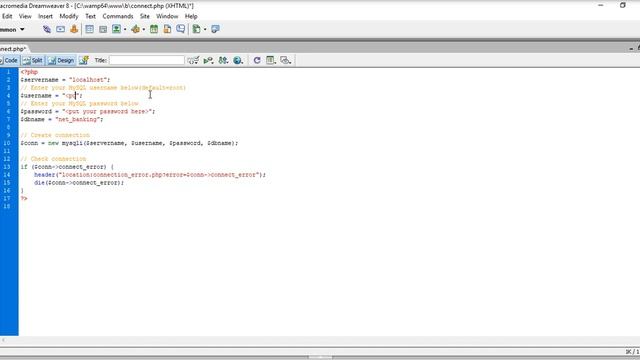Open the View Options menu
Viewport: 640px width, 360px height.
(x=271, y=60)
